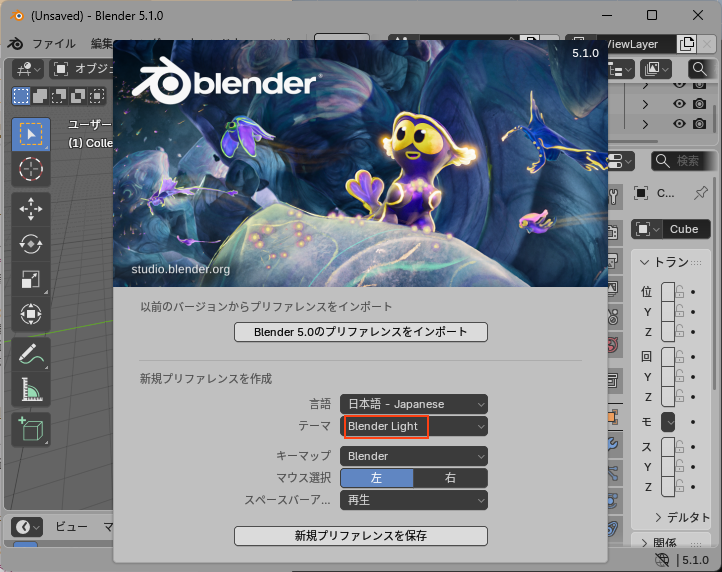This screenshot has height=572, width=722.
Task: Open the 言語 language dropdown
Action: [x=414, y=404]
